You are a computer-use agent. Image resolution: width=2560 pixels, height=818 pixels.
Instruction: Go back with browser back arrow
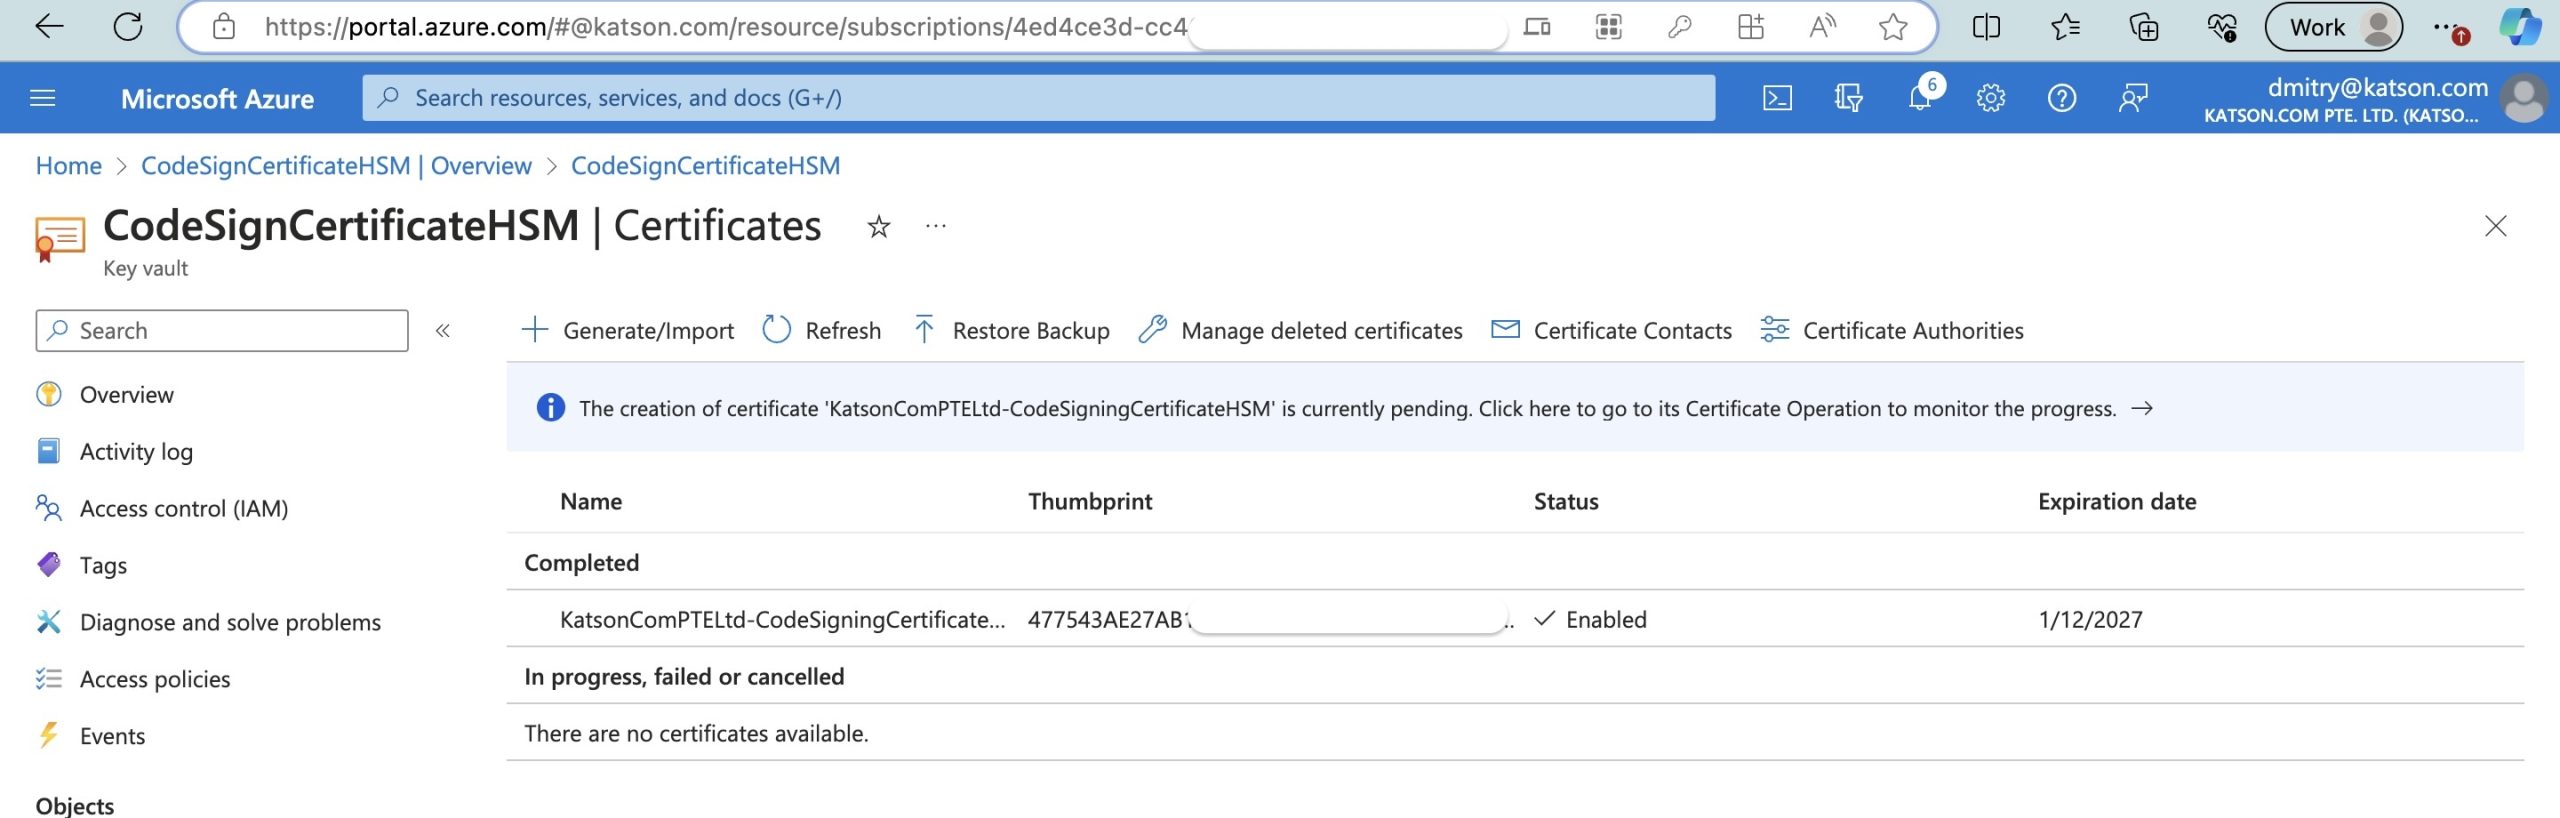[49, 27]
